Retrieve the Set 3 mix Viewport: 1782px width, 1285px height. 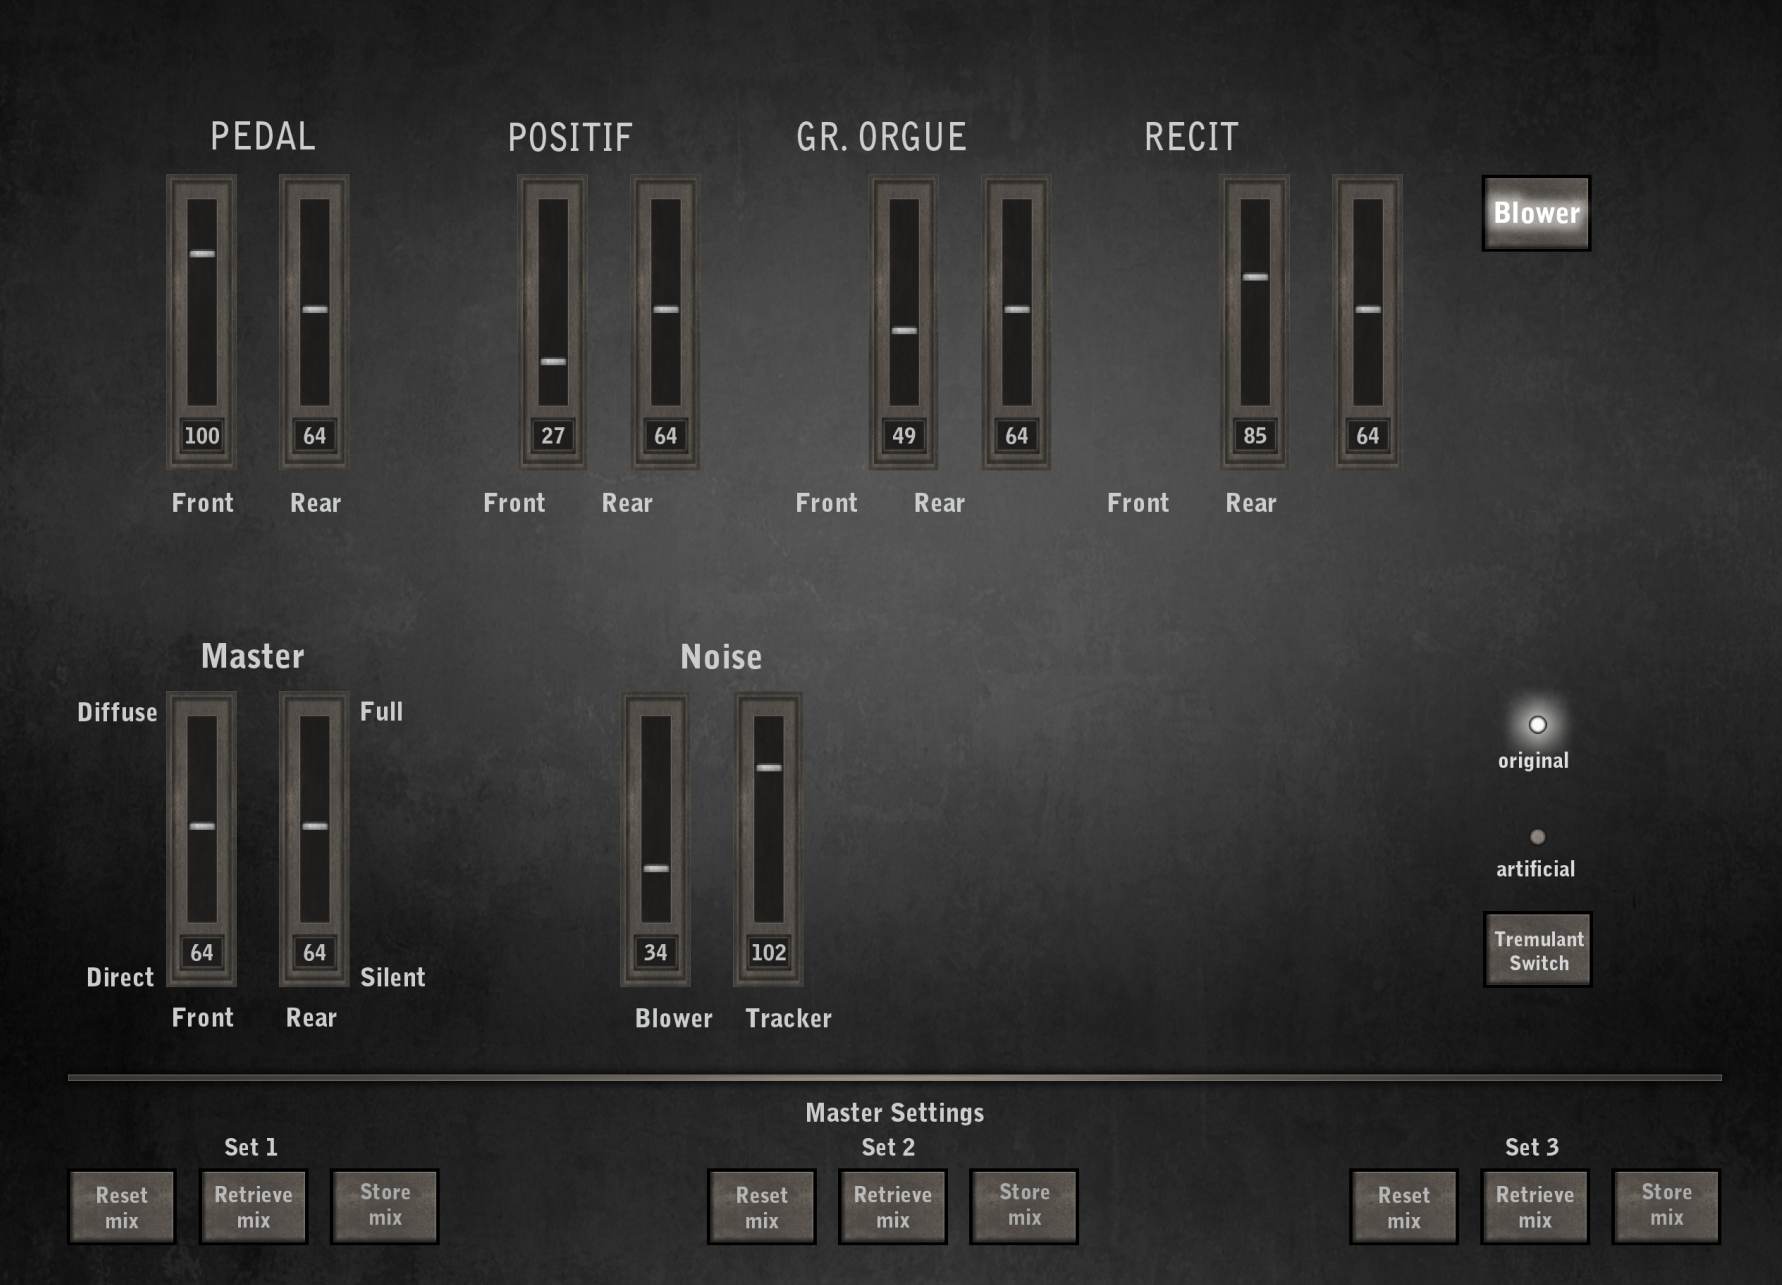1534,1207
